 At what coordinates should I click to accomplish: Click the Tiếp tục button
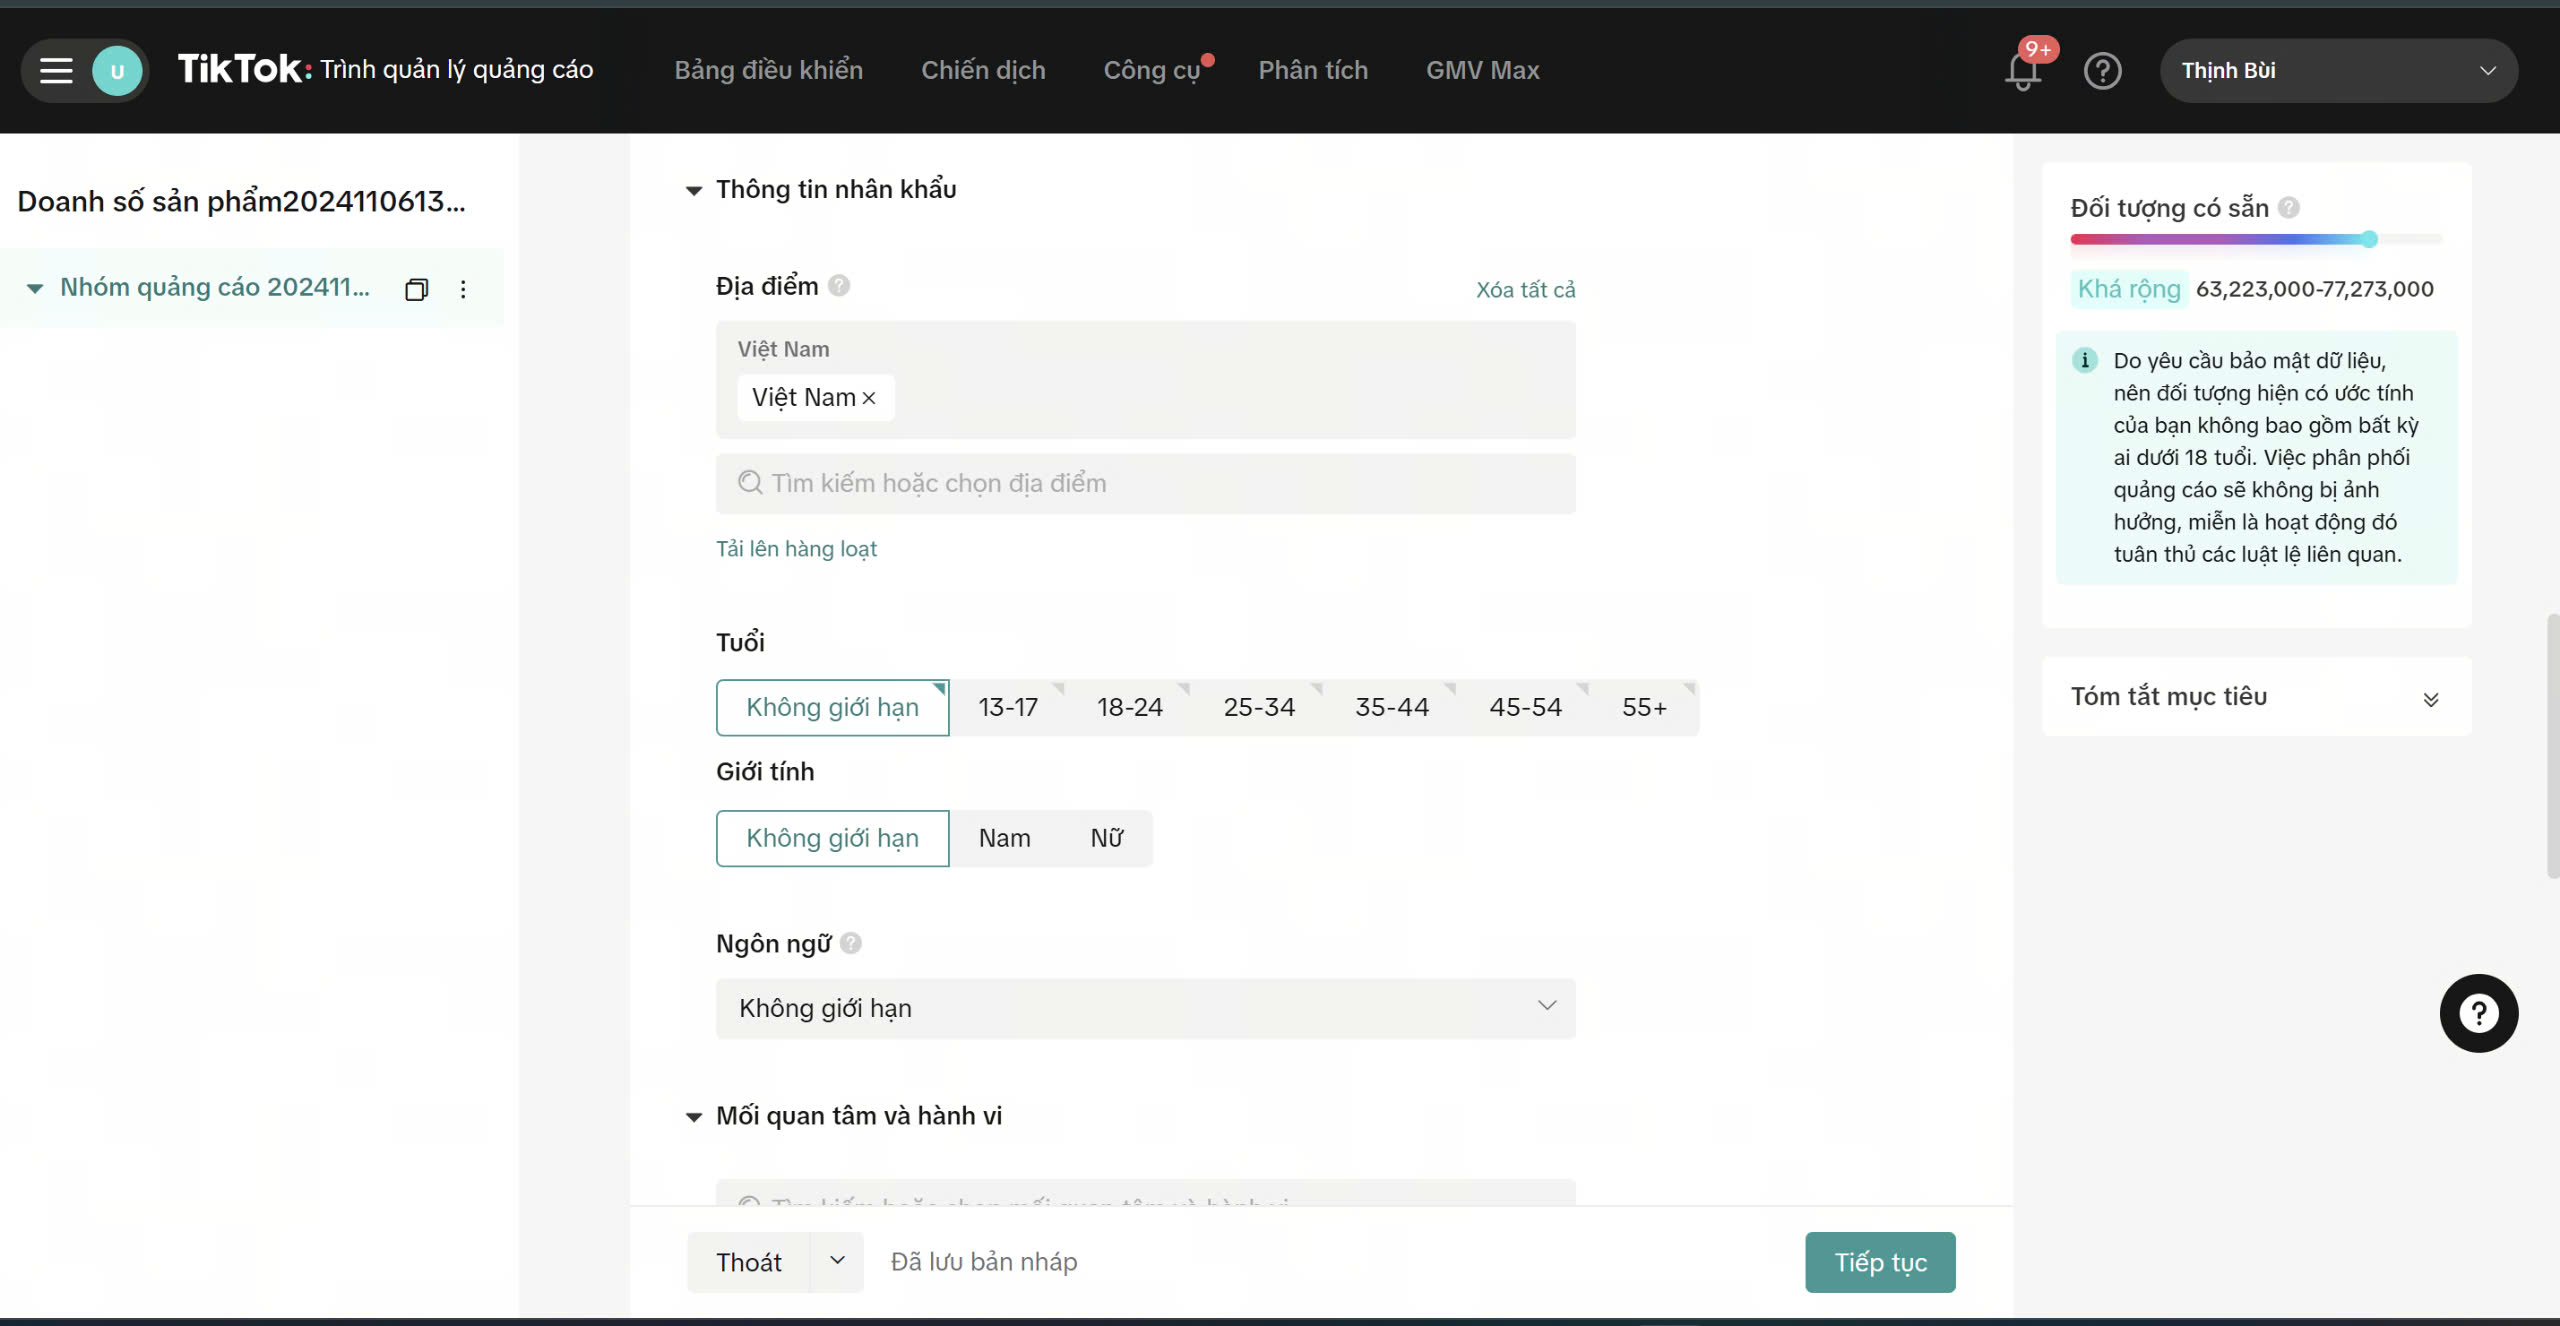point(1880,1262)
